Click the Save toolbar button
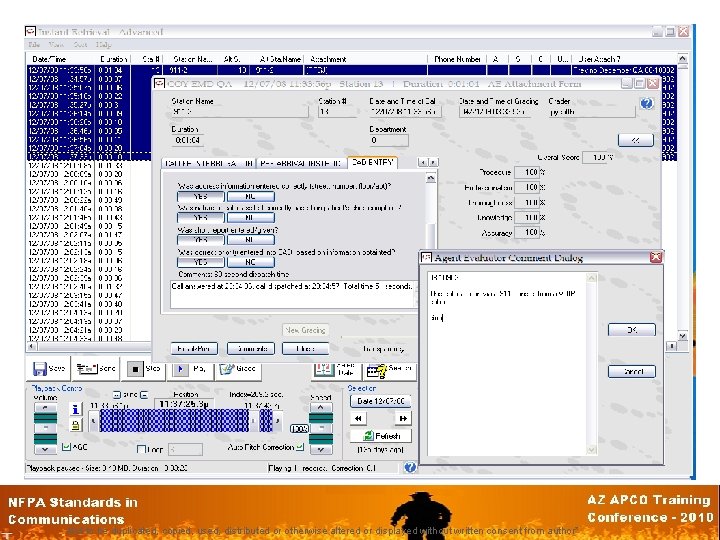Screen dimensions: 720x540 click(x=49, y=368)
